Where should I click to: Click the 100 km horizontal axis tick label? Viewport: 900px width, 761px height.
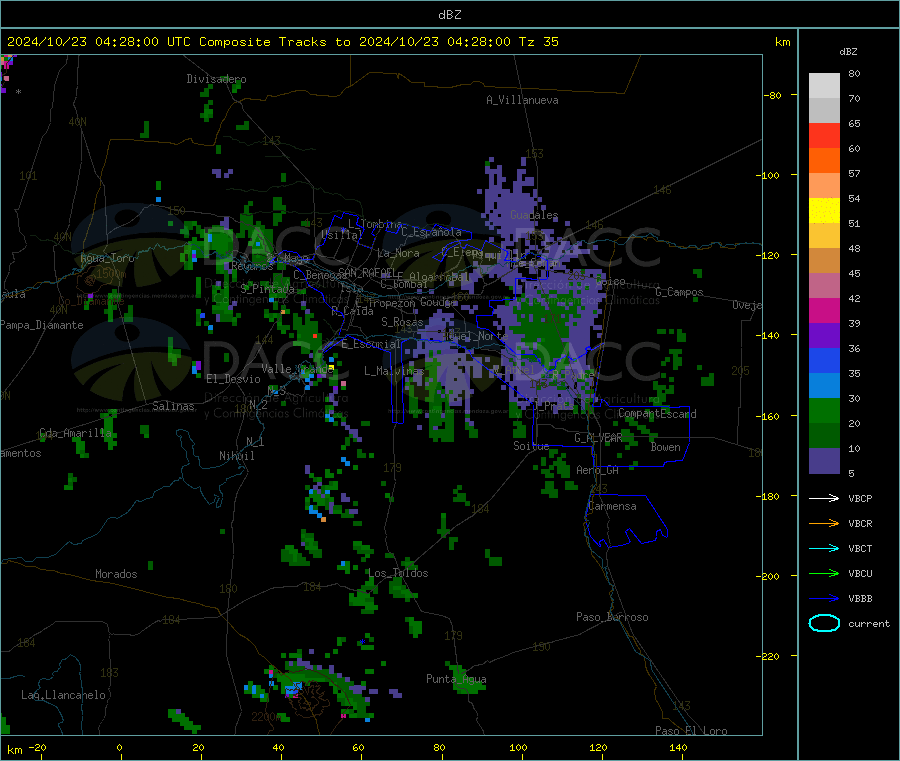(518, 747)
